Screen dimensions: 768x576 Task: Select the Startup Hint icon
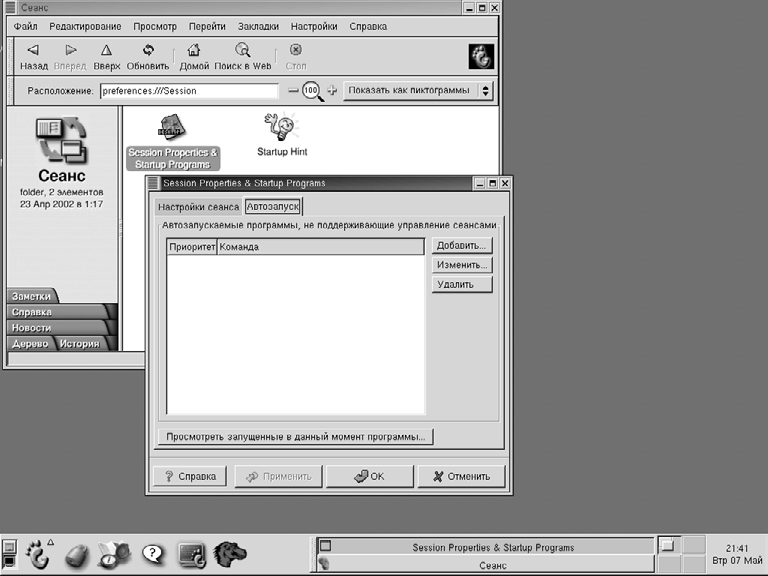tap(282, 127)
